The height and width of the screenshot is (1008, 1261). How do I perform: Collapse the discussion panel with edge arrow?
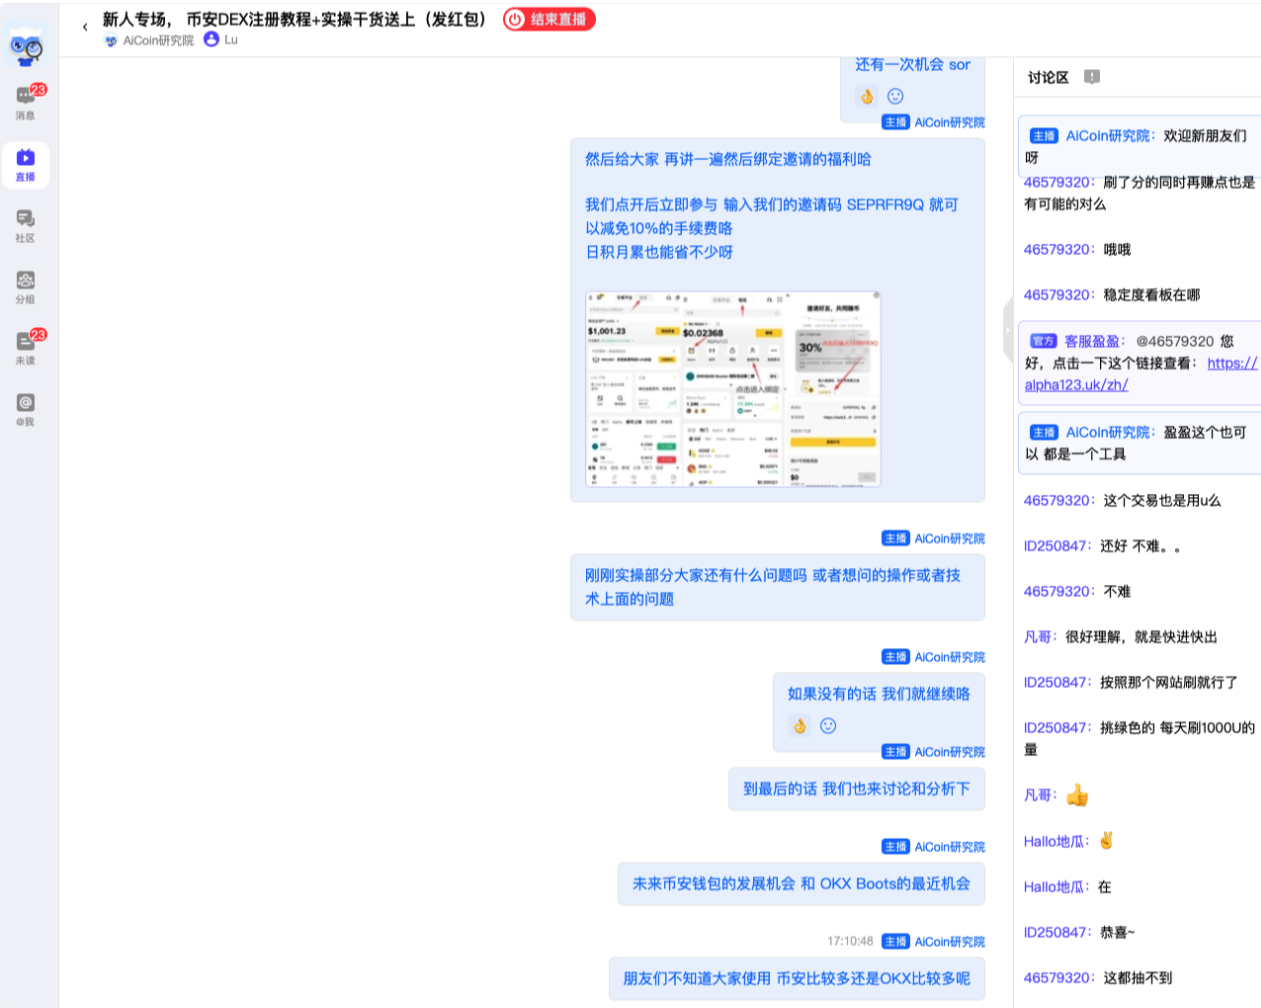(1007, 329)
